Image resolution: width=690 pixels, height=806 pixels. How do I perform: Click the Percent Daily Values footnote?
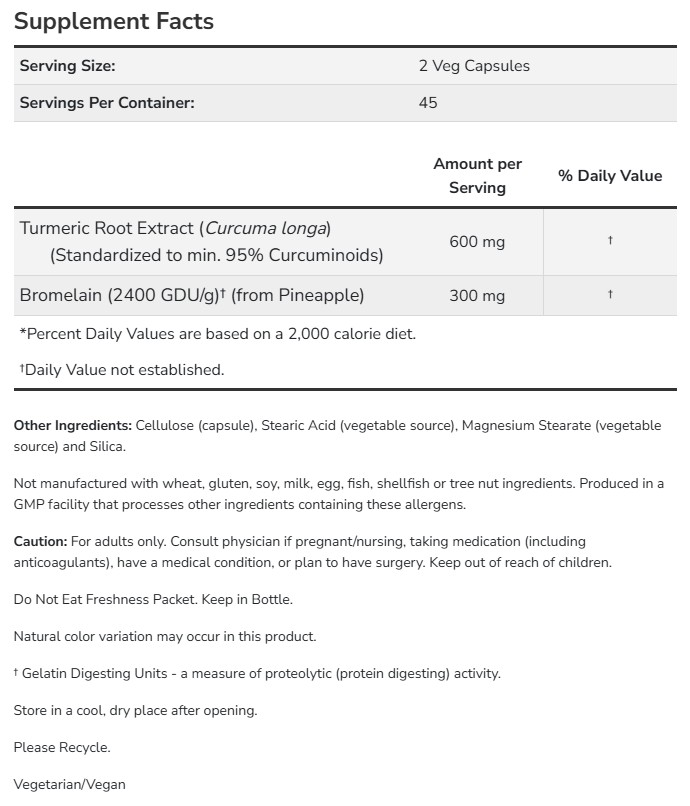pos(218,334)
